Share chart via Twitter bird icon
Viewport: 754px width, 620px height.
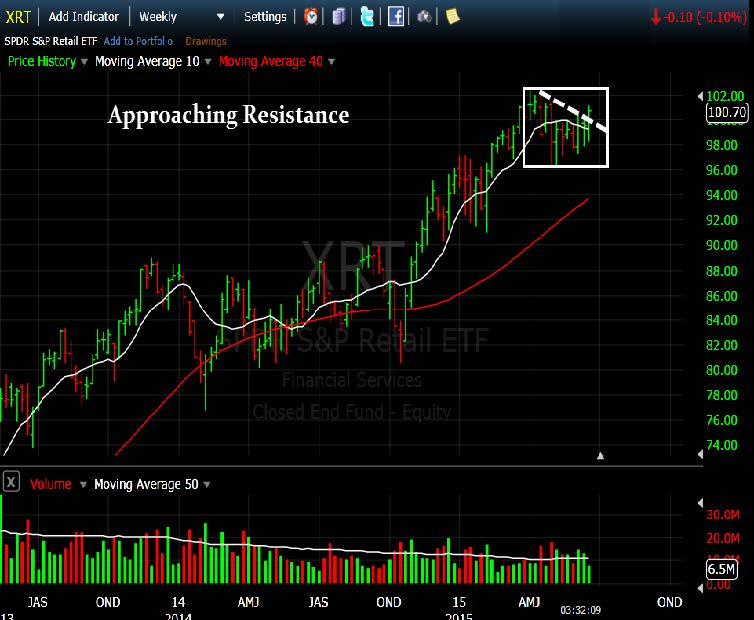tap(367, 17)
